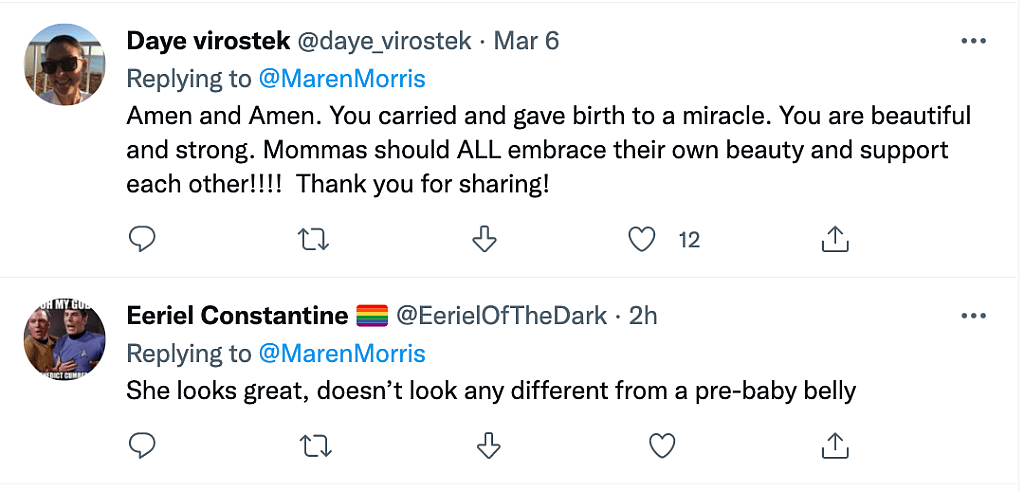This screenshot has width=1024, height=491.
Task: Open @MarenMorris link in Eeriel's reply
Action: coord(342,352)
